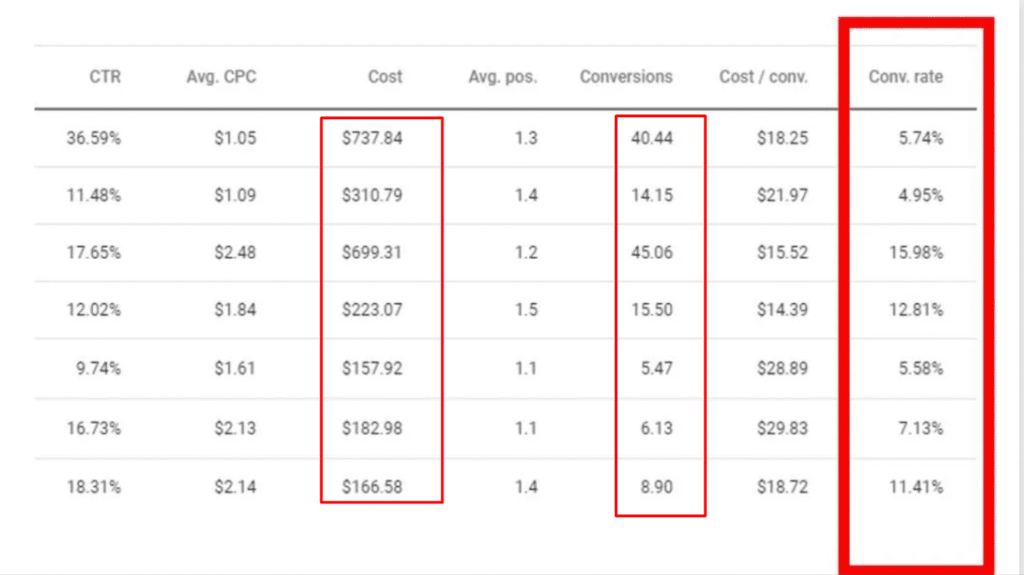The image size is (1024, 575).
Task: Select the $29.83 cost per conversion cell
Action: [782, 428]
